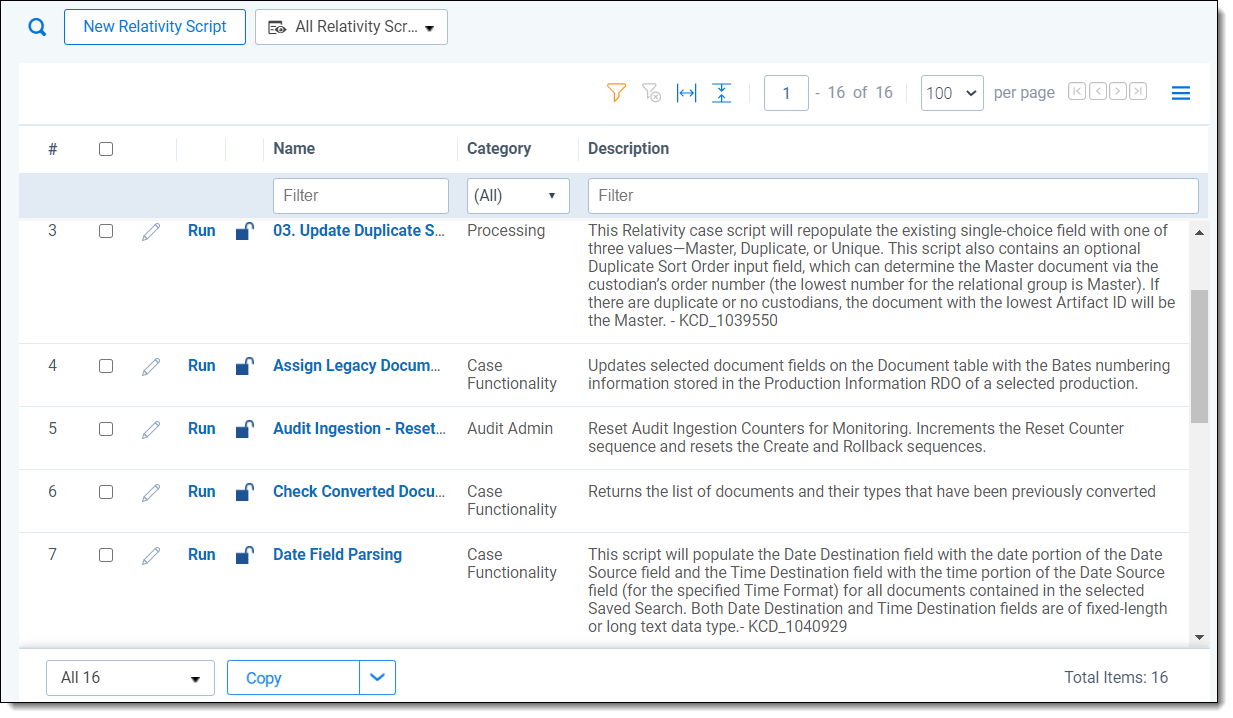
Task: Click the edit pencil for Date Field Parsing
Action: (151, 555)
